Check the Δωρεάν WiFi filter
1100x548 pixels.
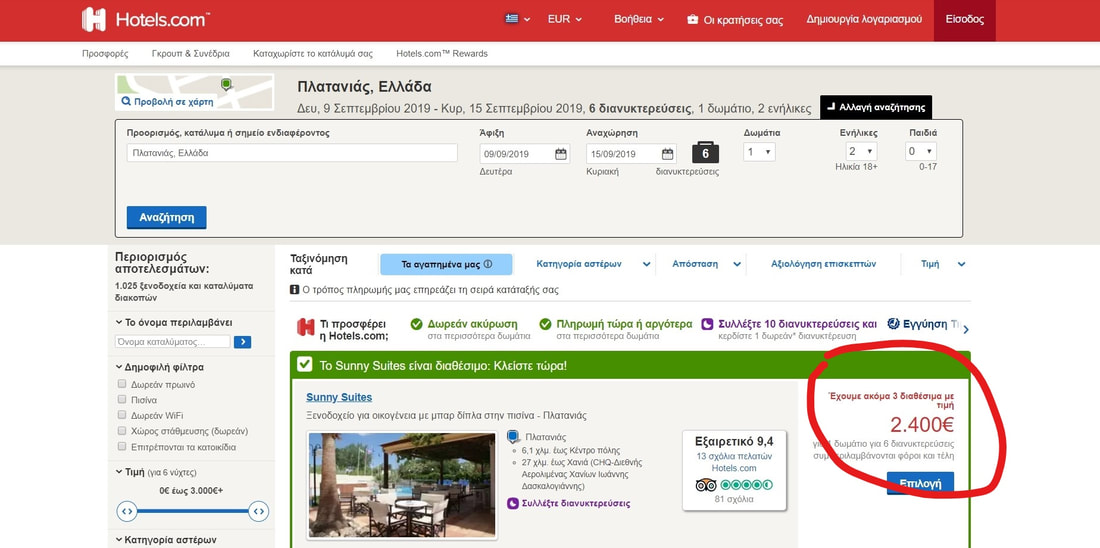(122, 415)
